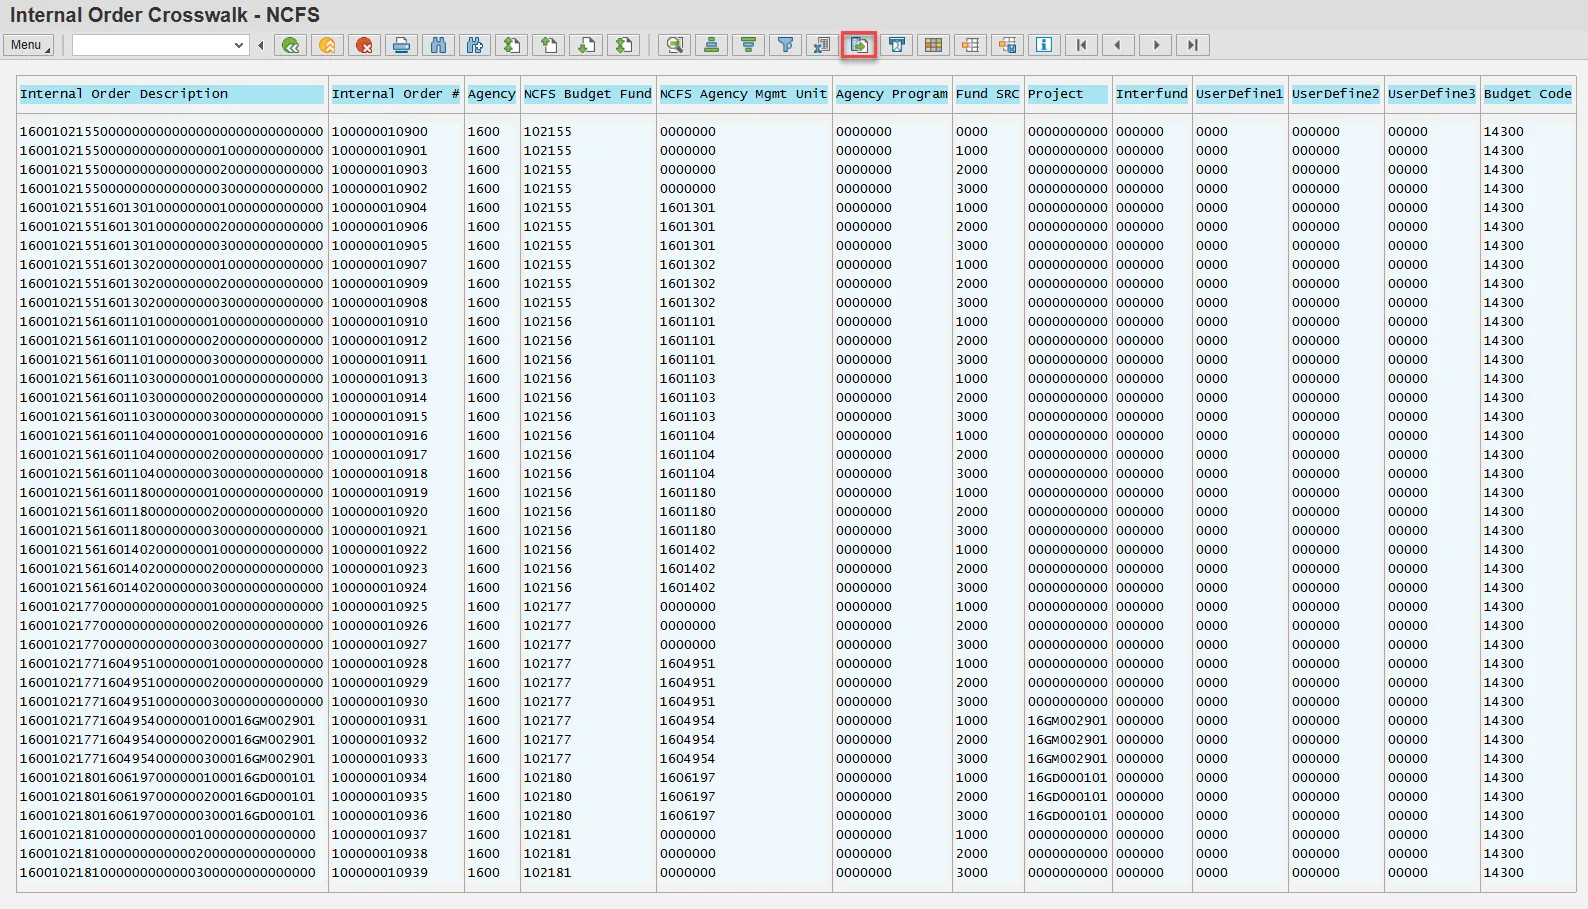Image resolution: width=1588 pixels, height=909 pixels.
Task: Click the Set Filter funnel icon
Action: 785,45
